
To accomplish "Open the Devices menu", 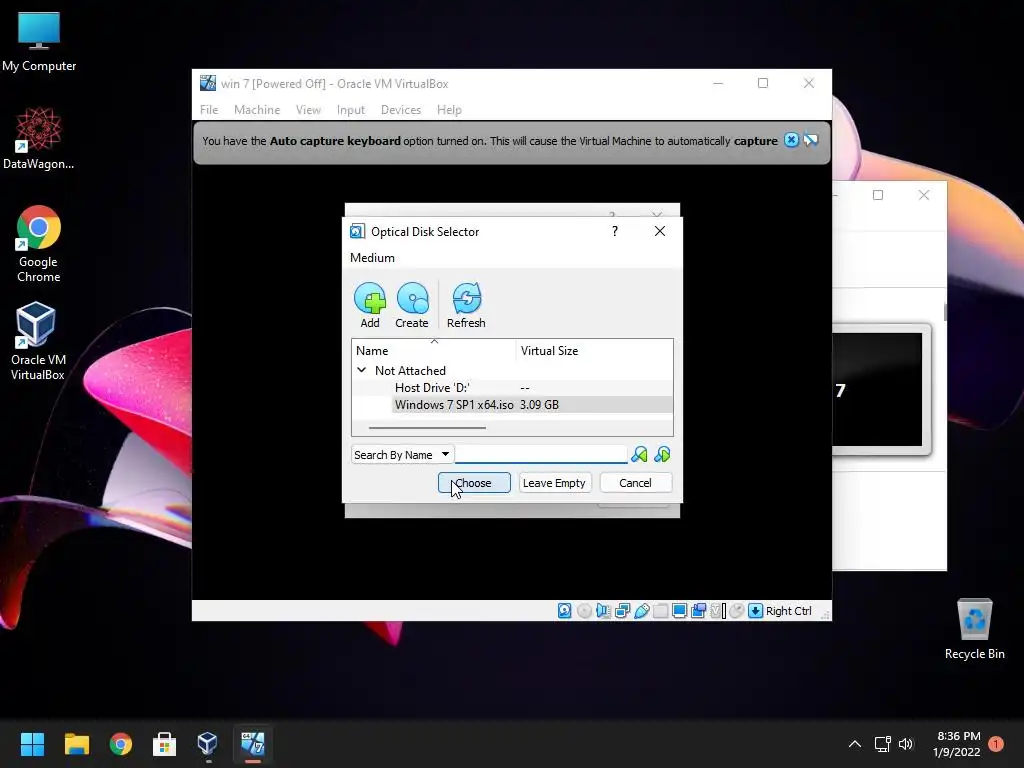I will coord(401,110).
